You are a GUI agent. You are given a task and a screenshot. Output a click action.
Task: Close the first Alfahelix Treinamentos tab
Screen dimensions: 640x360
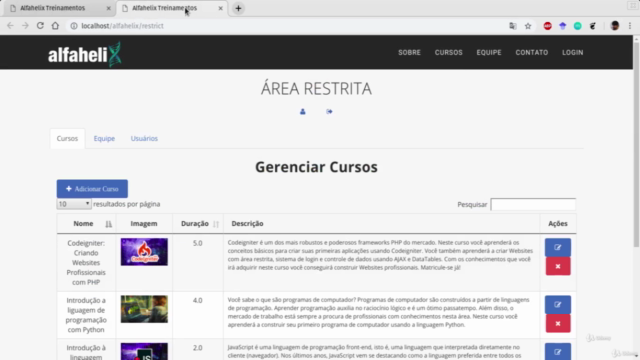(108, 8)
